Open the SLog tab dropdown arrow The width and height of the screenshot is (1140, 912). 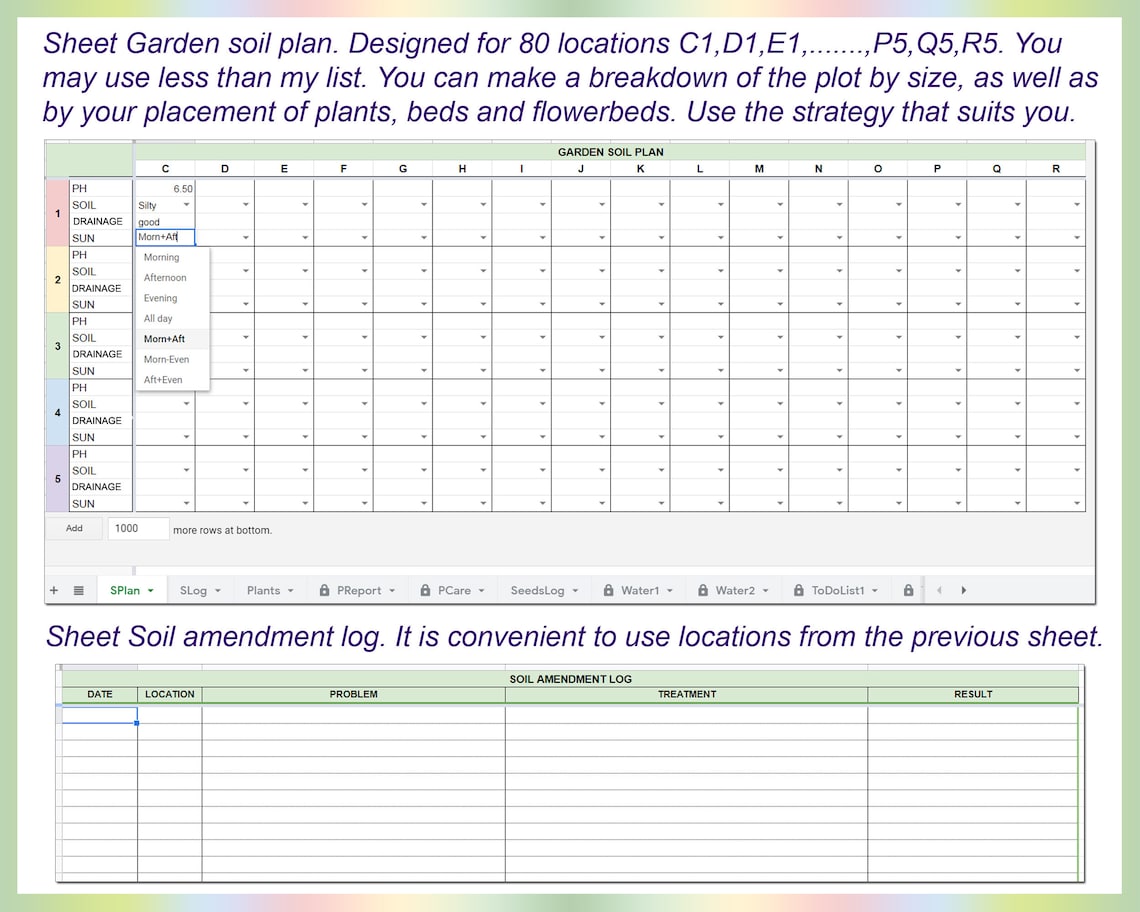click(217, 590)
